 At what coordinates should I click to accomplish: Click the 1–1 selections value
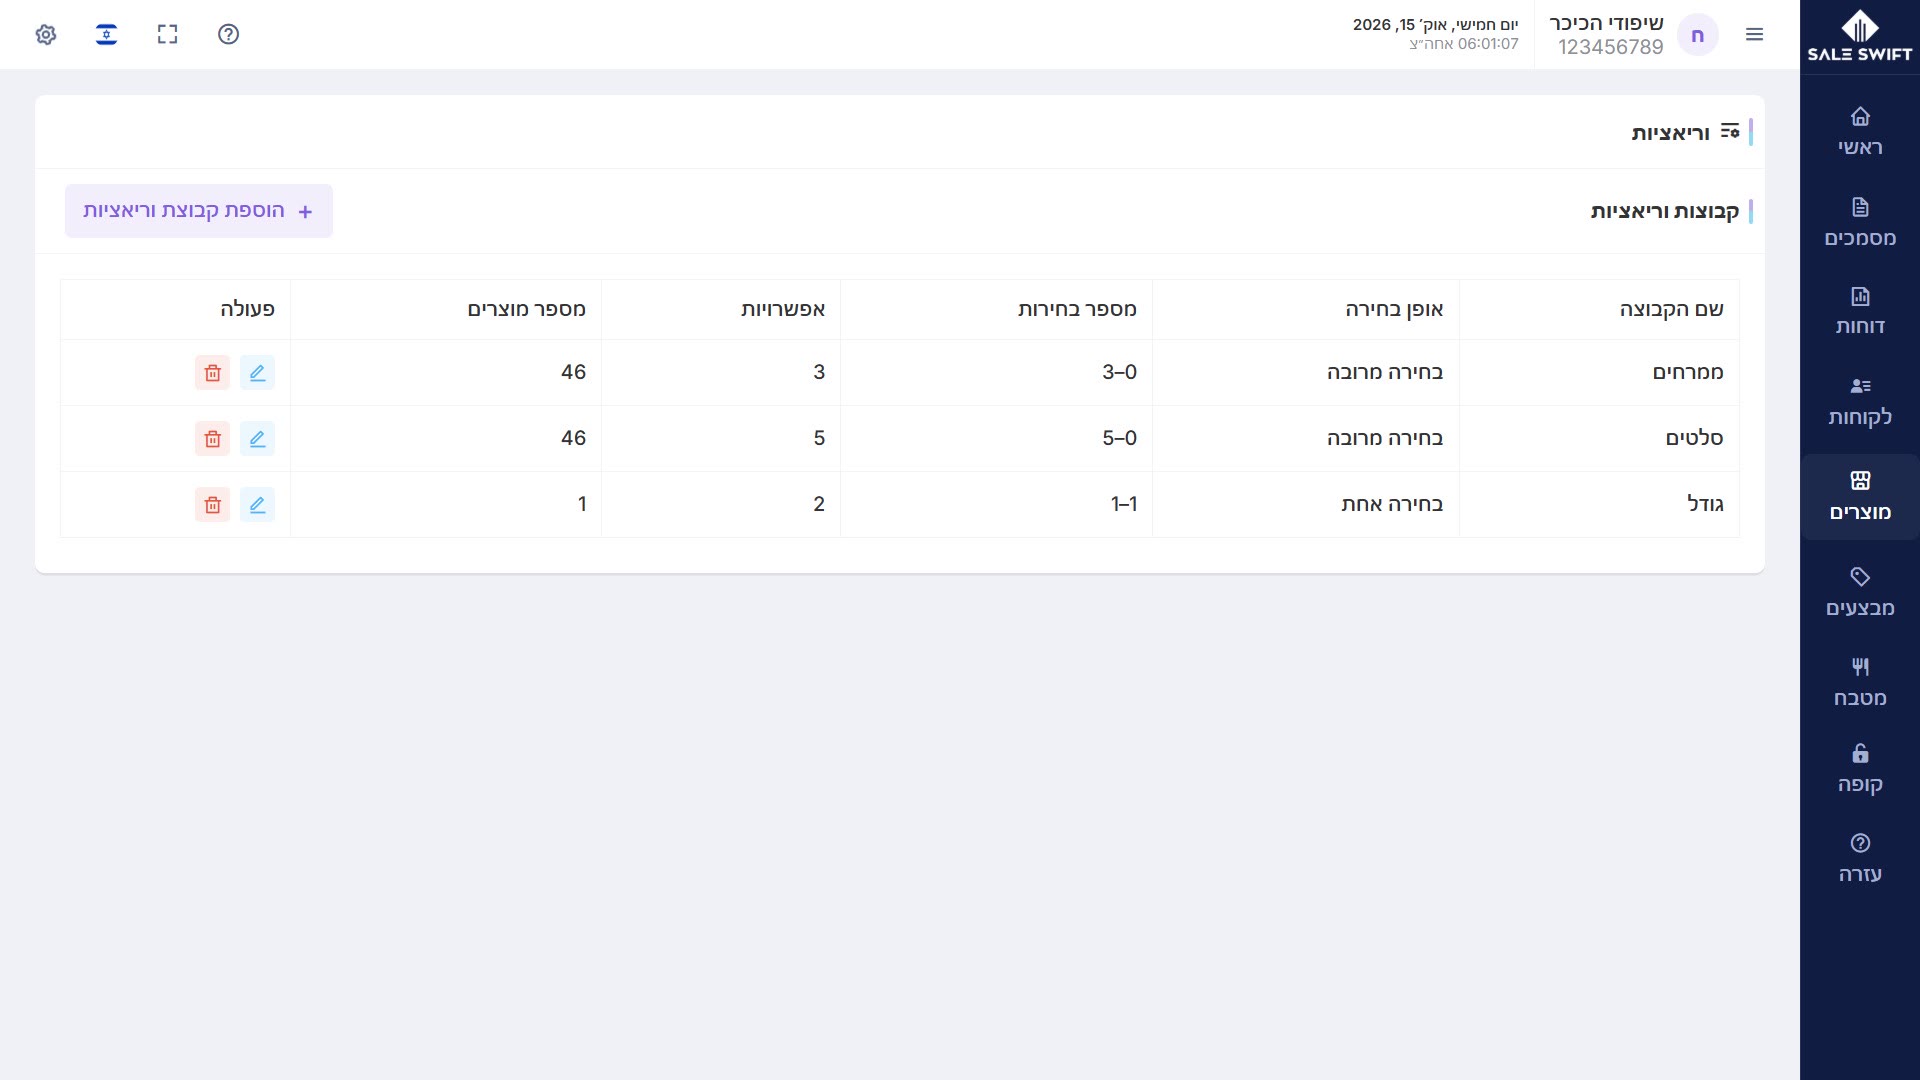pos(1124,504)
